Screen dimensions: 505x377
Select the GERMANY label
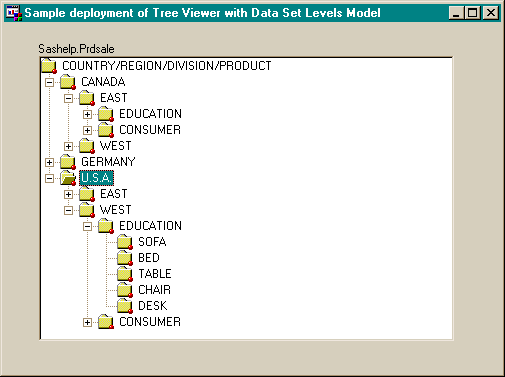coord(108,162)
